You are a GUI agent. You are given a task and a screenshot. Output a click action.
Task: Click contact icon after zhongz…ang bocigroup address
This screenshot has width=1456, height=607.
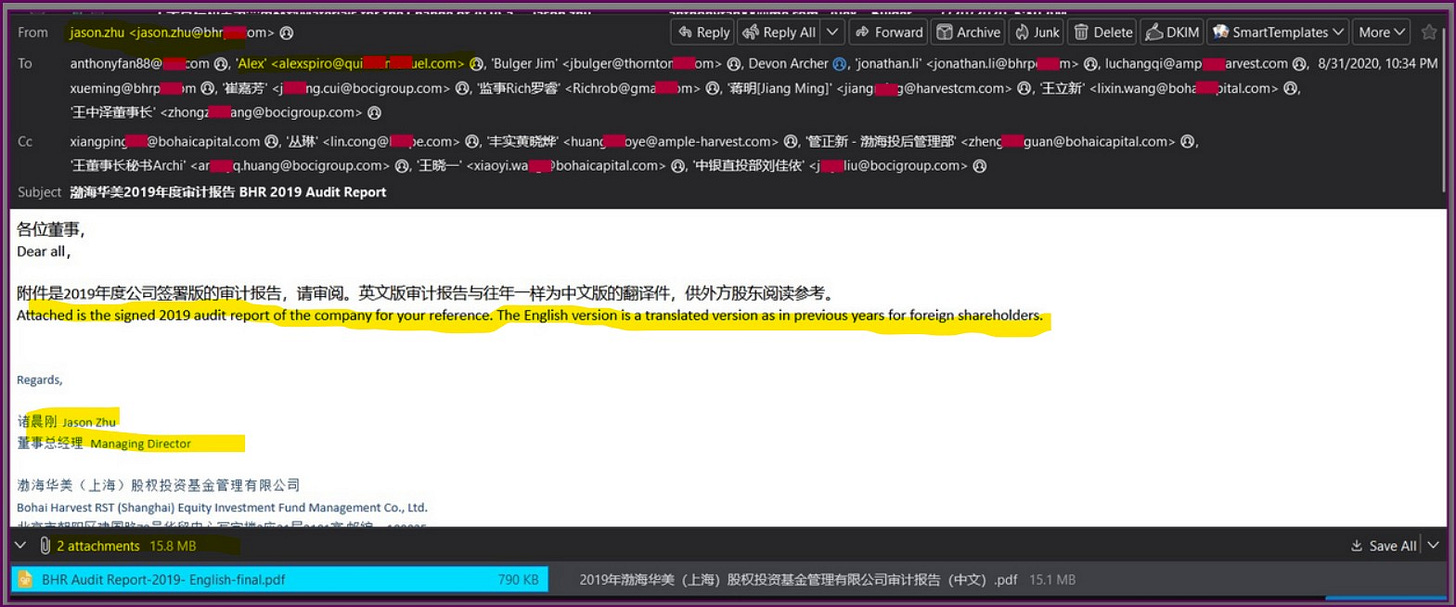(374, 113)
